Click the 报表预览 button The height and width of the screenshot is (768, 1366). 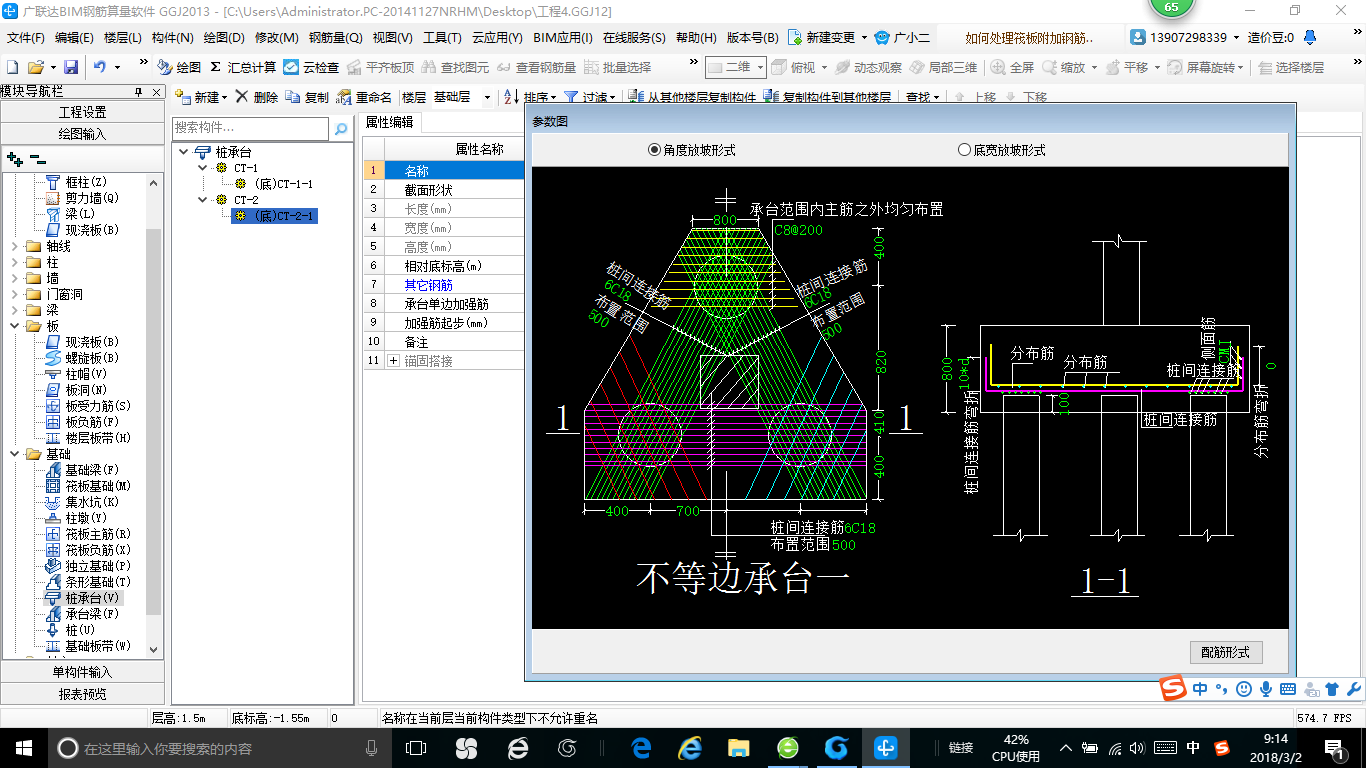click(83, 693)
